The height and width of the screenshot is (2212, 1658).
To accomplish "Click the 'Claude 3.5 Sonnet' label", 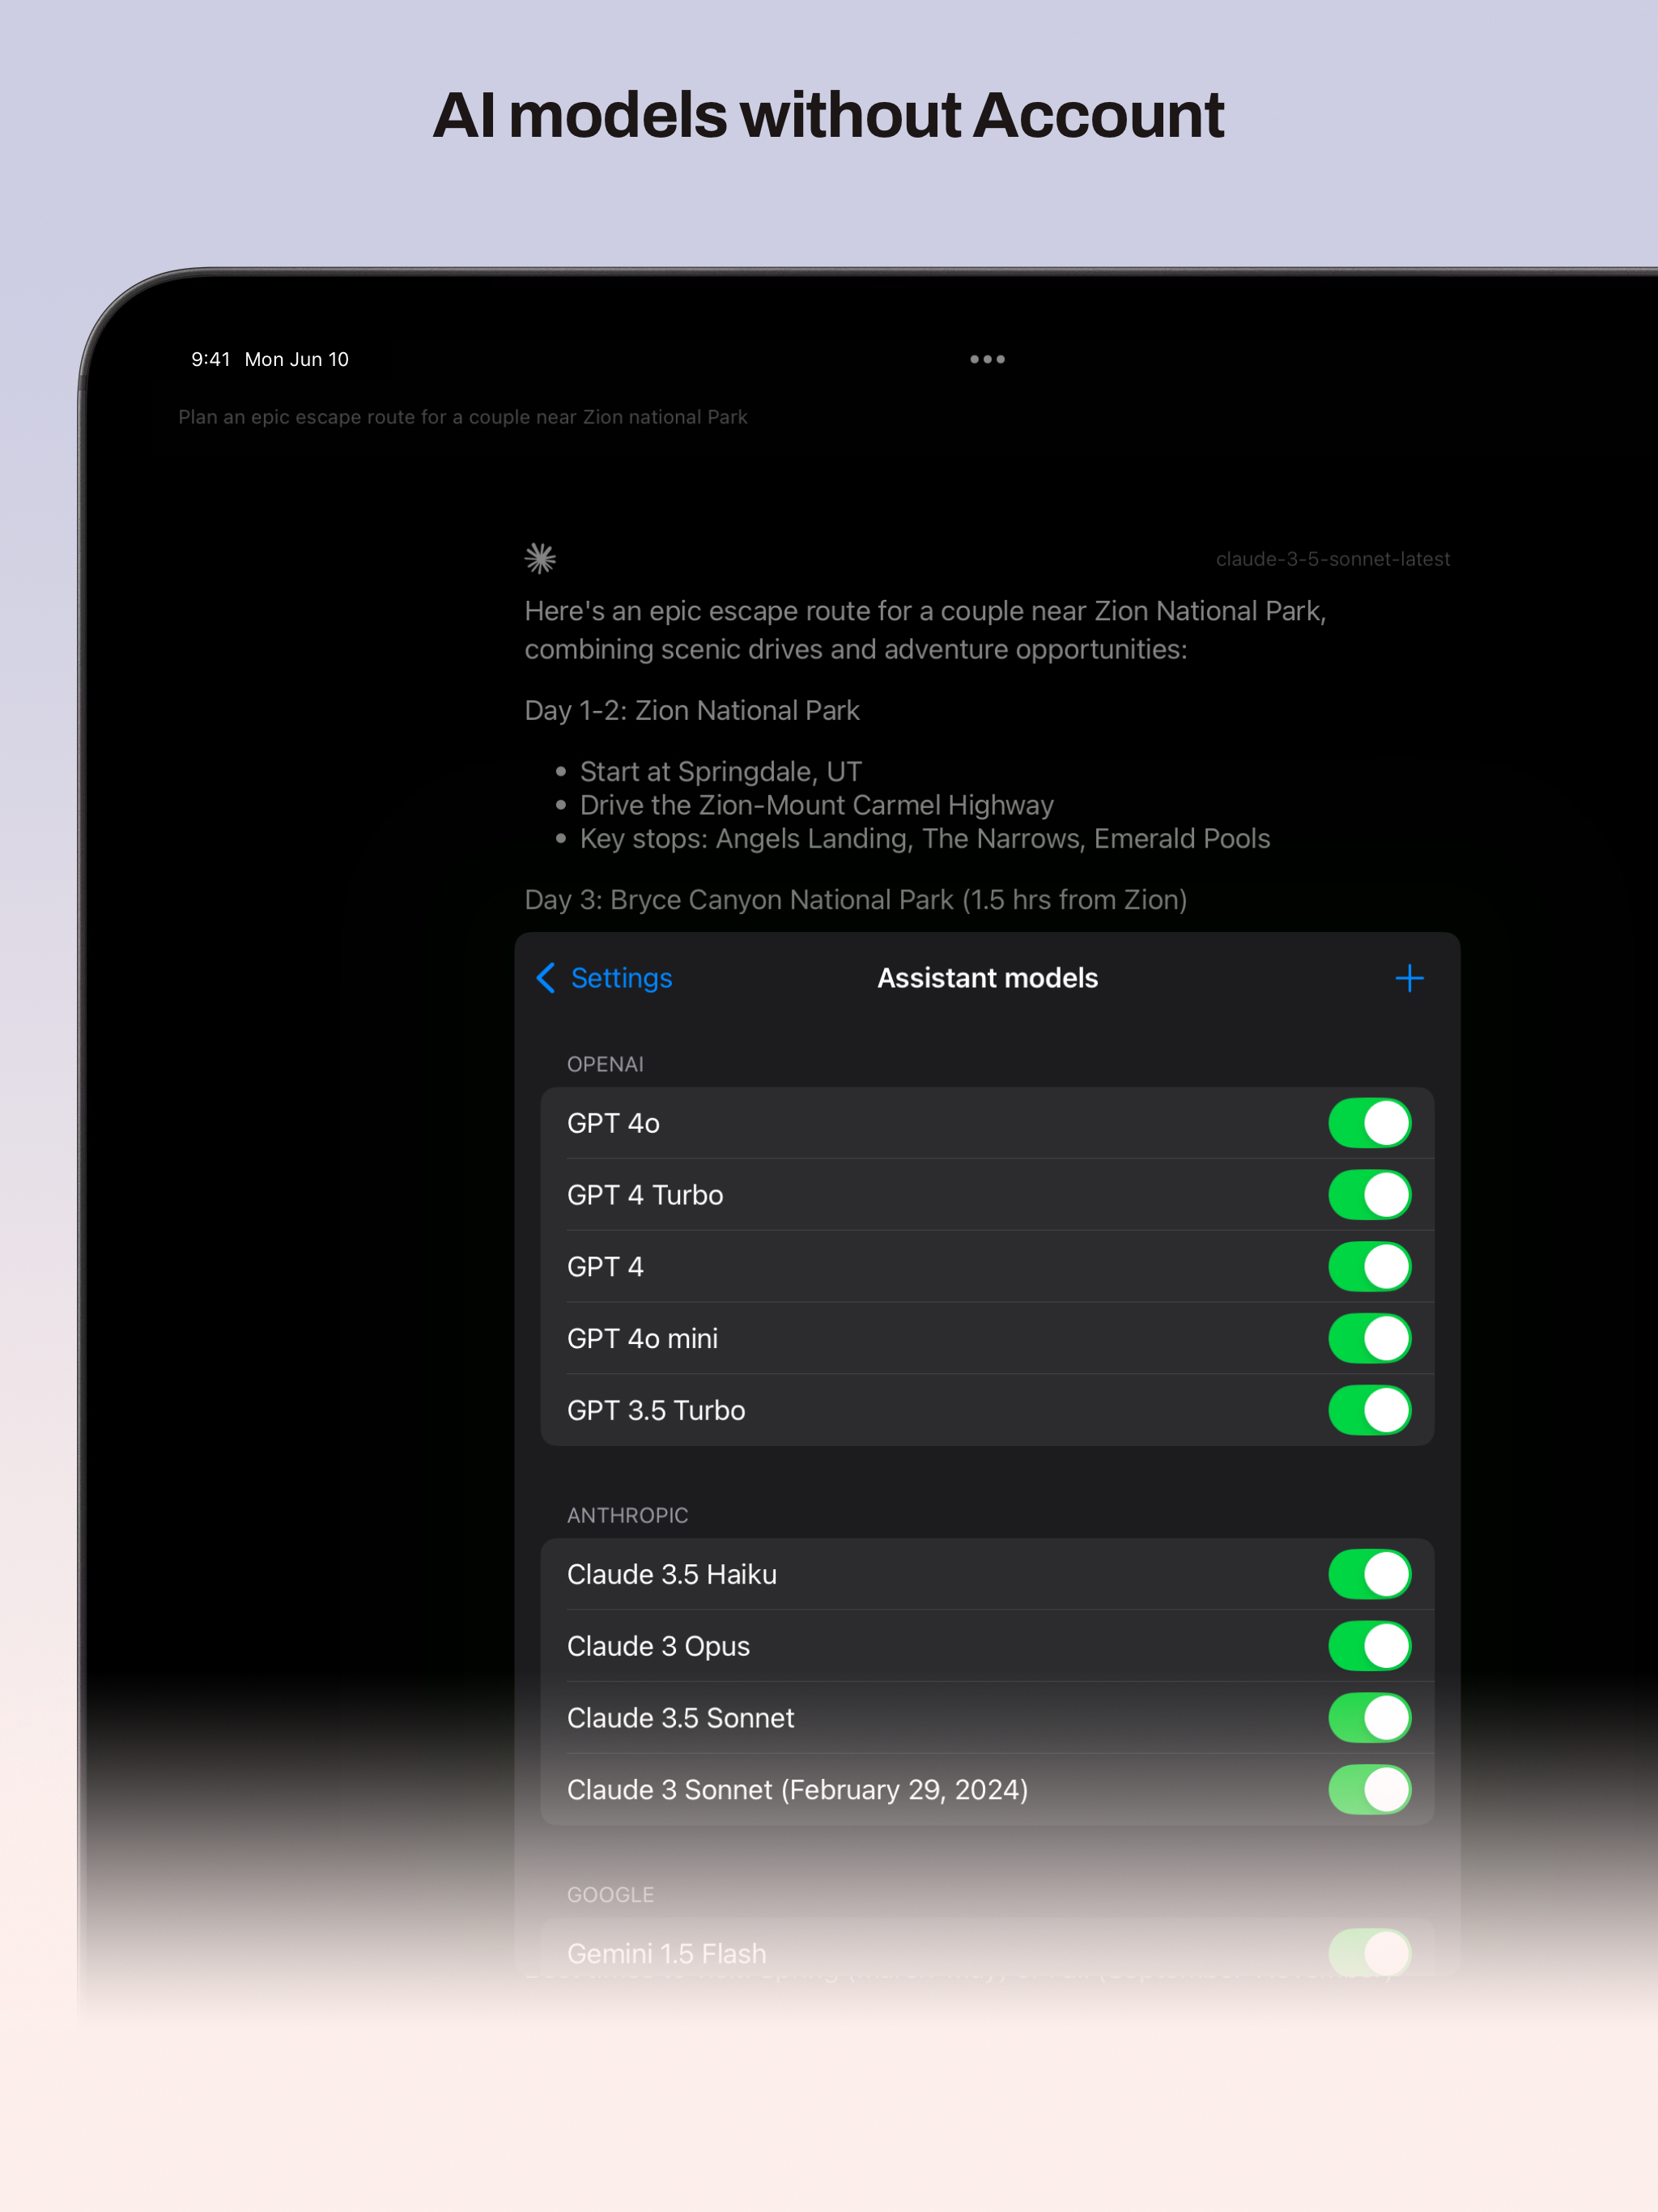I will [680, 1718].
